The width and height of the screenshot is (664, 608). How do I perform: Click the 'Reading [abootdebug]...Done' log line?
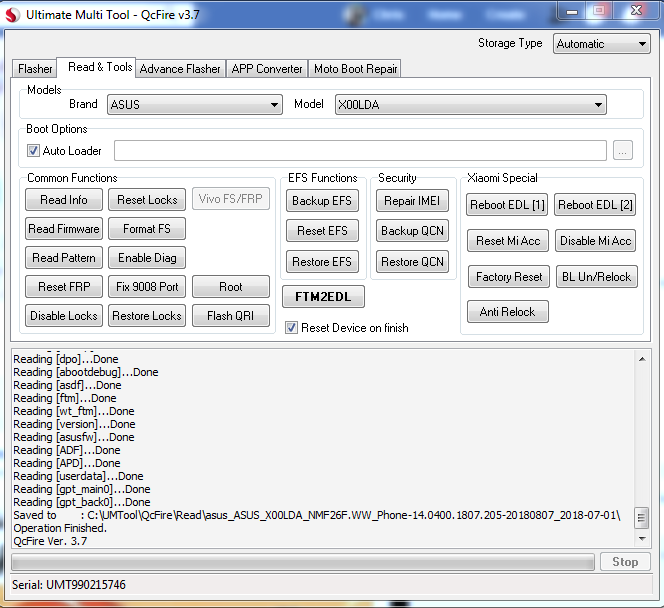pyautogui.click(x=86, y=372)
